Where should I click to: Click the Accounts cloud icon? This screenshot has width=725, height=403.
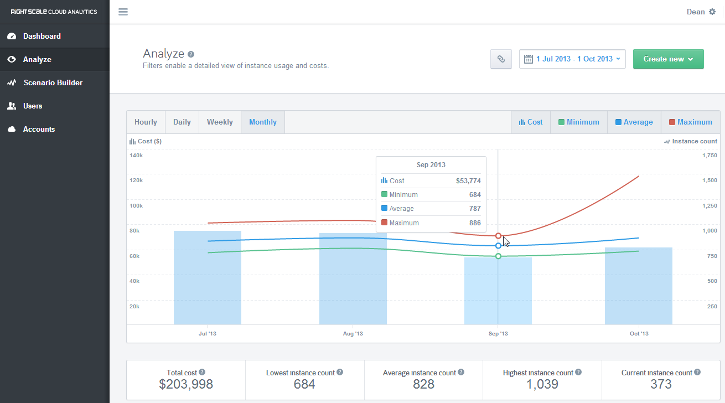(x=12, y=129)
